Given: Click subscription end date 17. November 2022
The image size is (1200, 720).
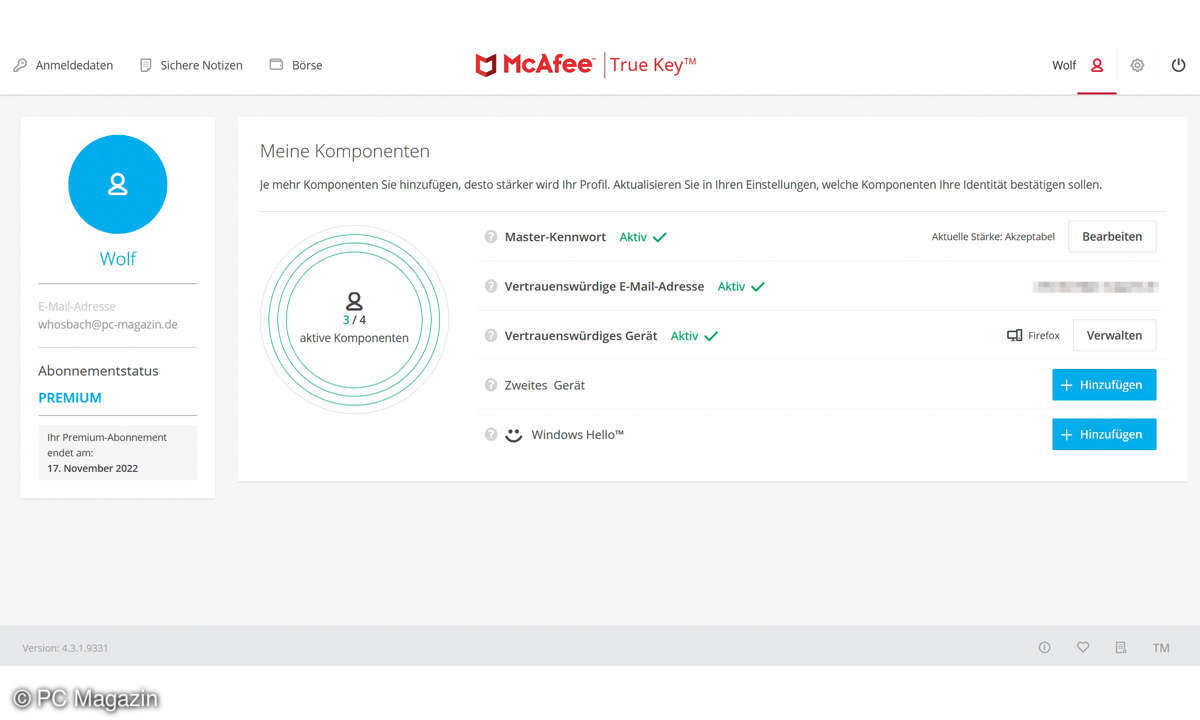Looking at the screenshot, I should (x=93, y=468).
